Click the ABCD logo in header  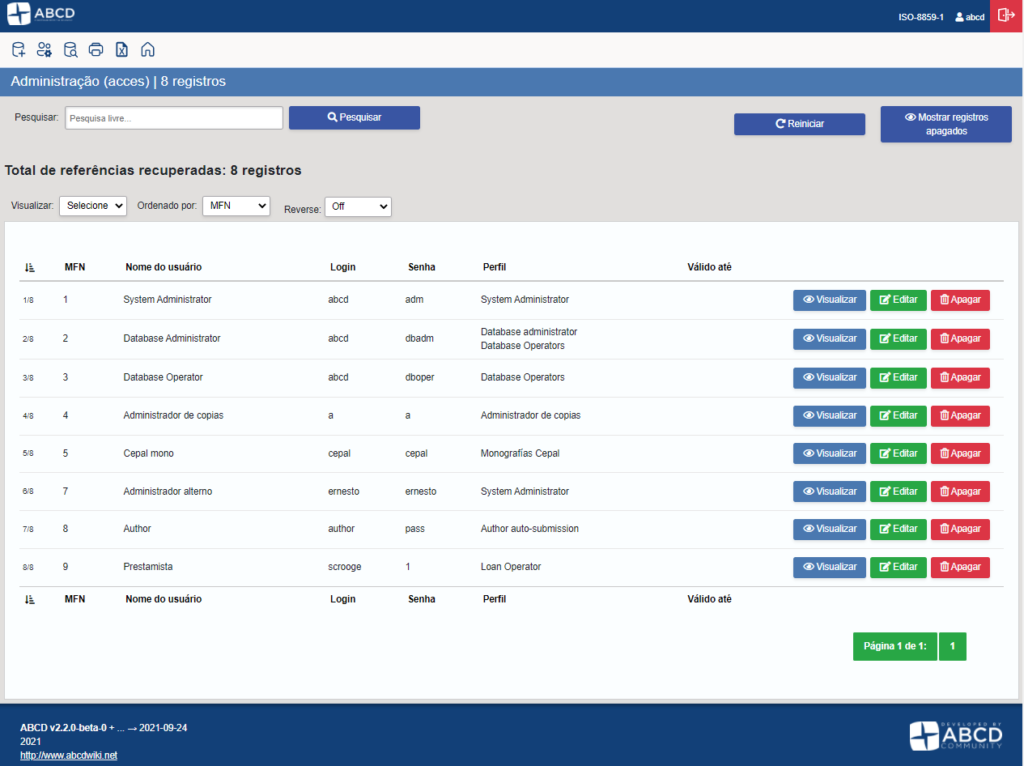point(40,13)
